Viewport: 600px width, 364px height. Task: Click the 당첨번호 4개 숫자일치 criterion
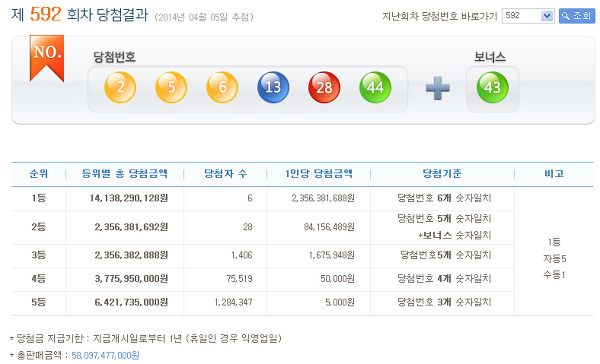pos(444,278)
